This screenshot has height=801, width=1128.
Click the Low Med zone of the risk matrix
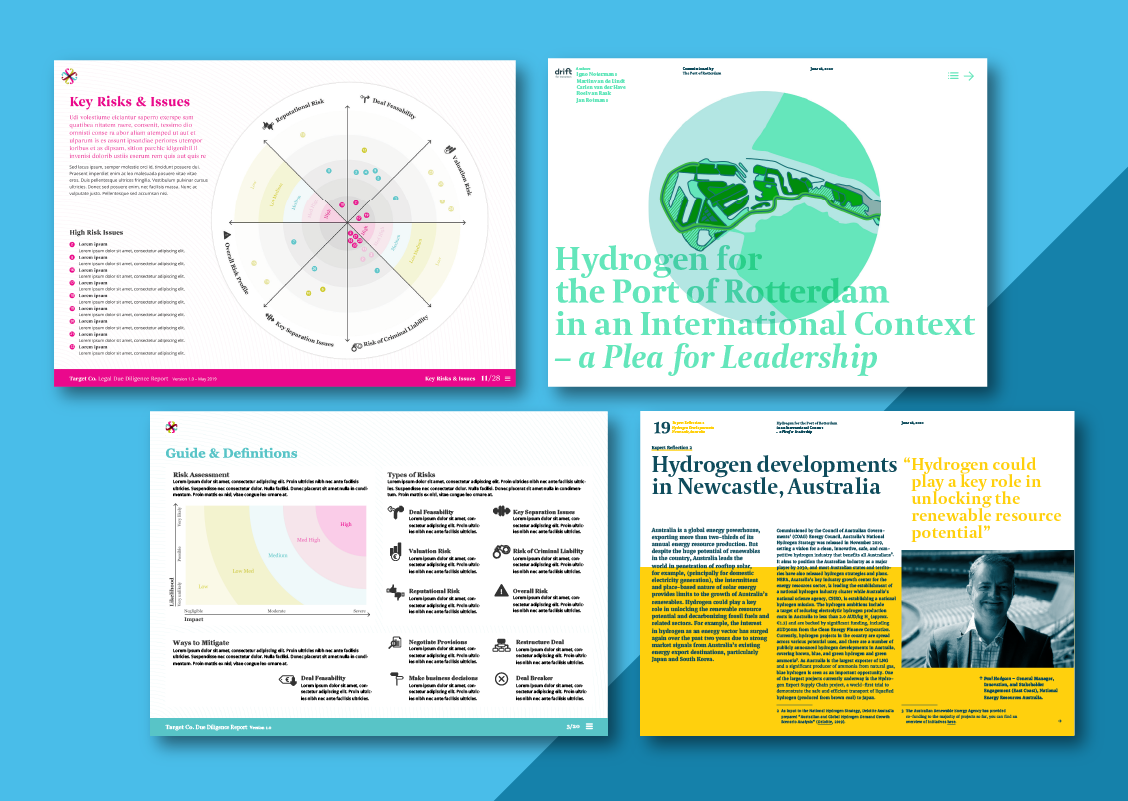click(243, 571)
